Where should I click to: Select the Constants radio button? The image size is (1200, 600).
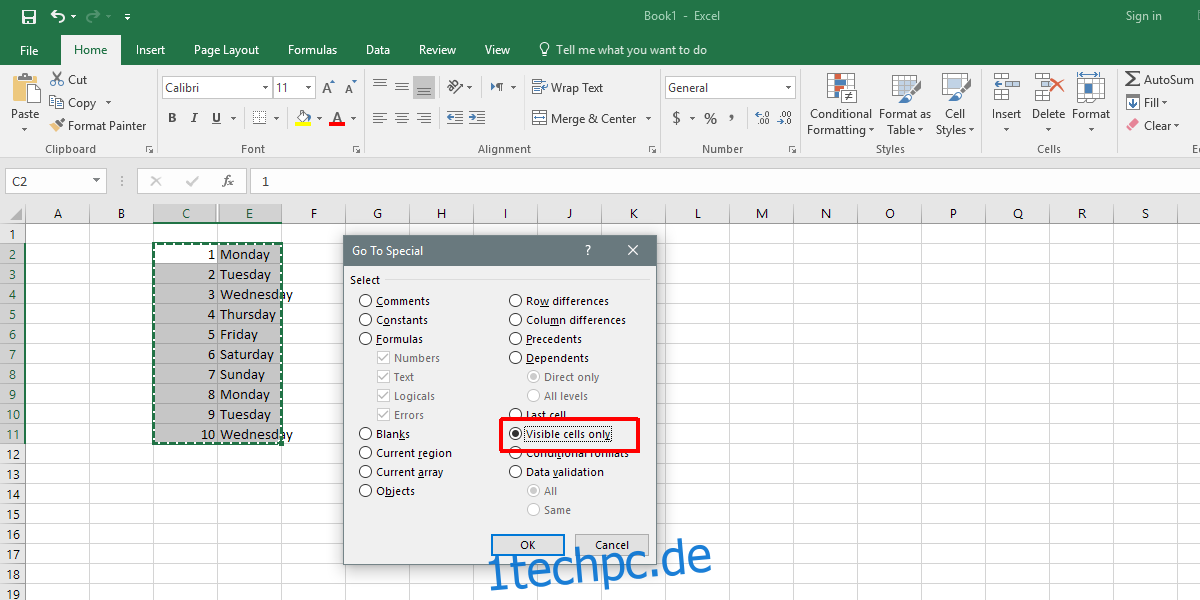(x=366, y=320)
